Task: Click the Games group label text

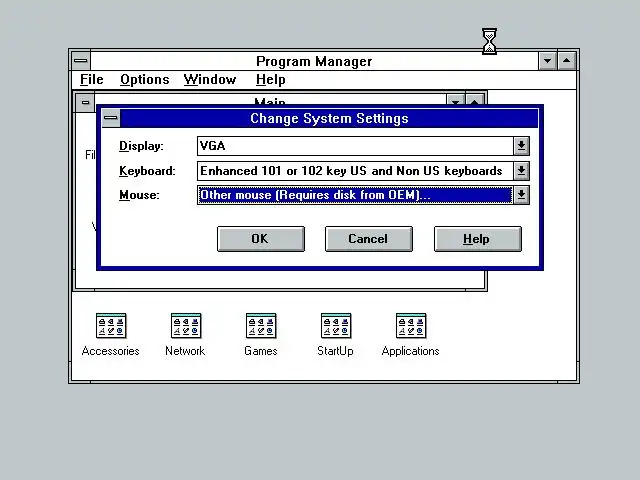Action: tap(261, 351)
